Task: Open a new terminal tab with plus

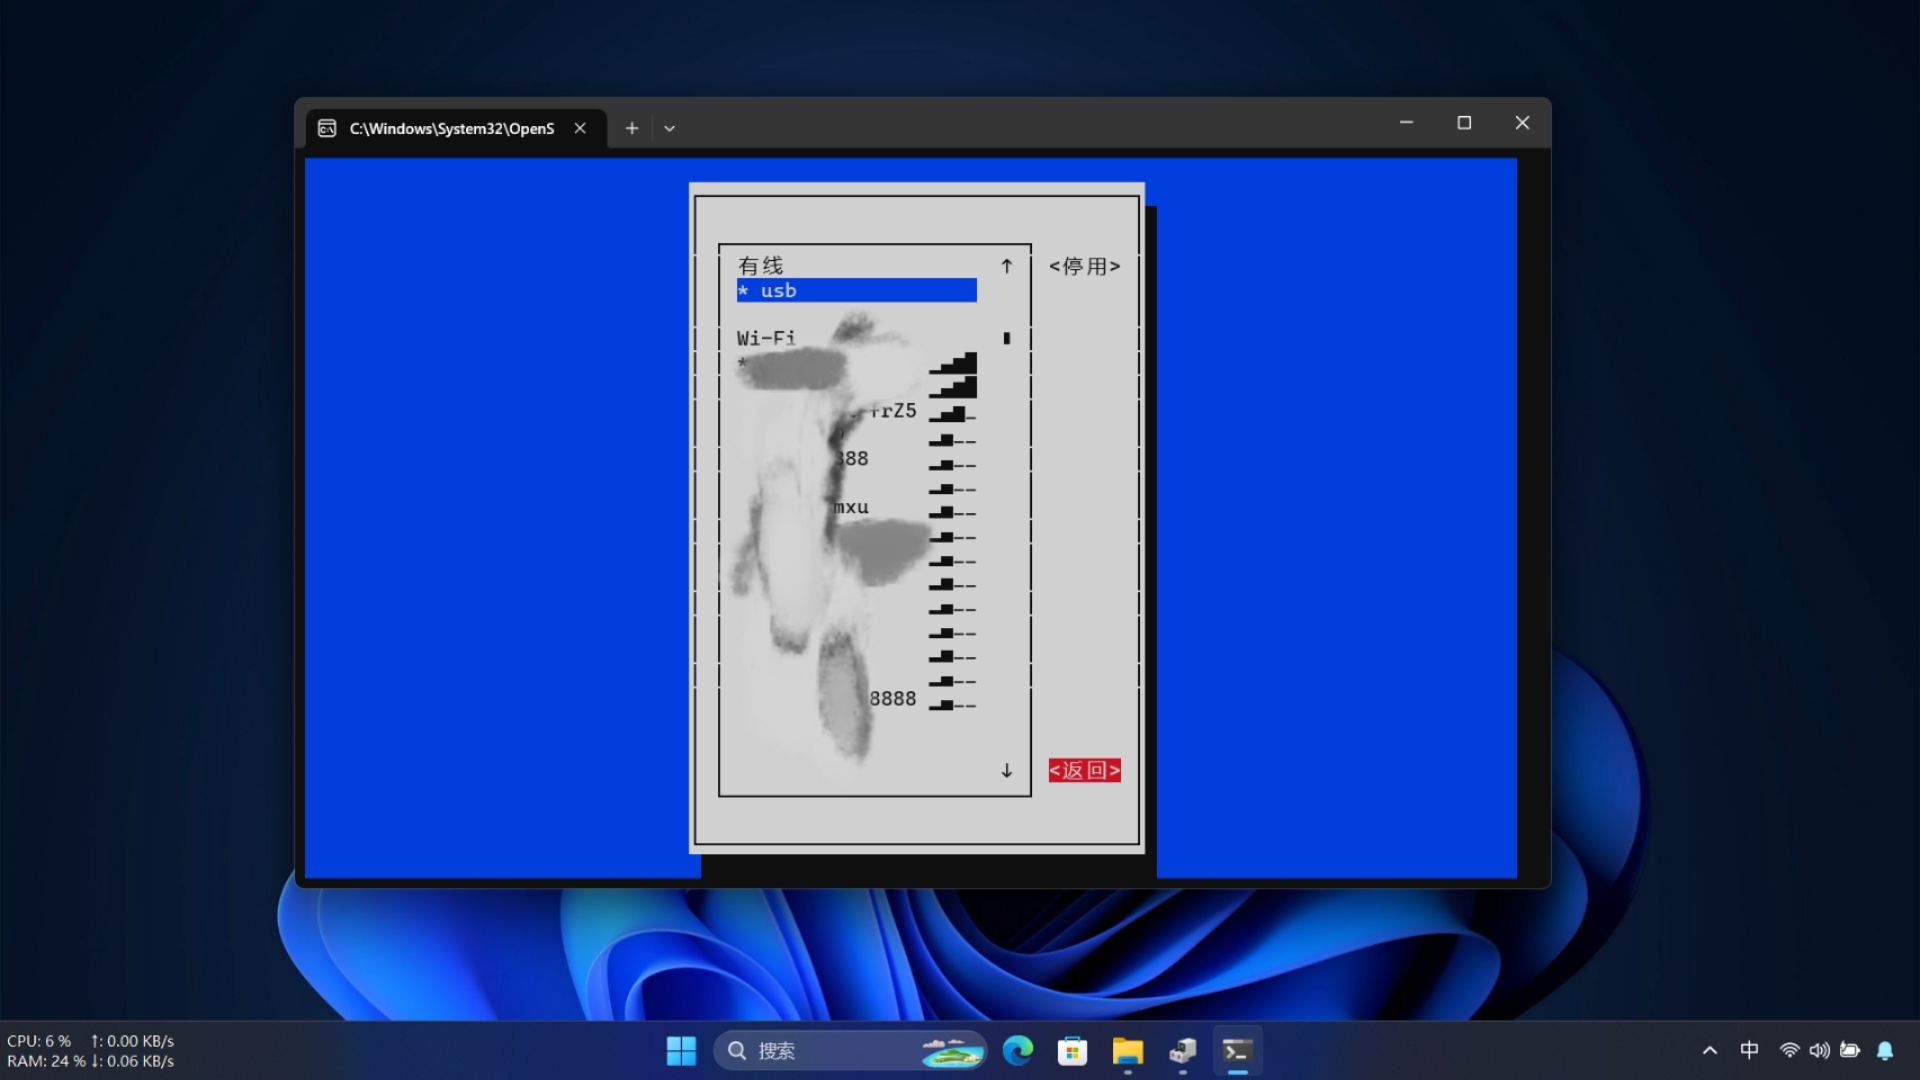Action: [x=631, y=128]
